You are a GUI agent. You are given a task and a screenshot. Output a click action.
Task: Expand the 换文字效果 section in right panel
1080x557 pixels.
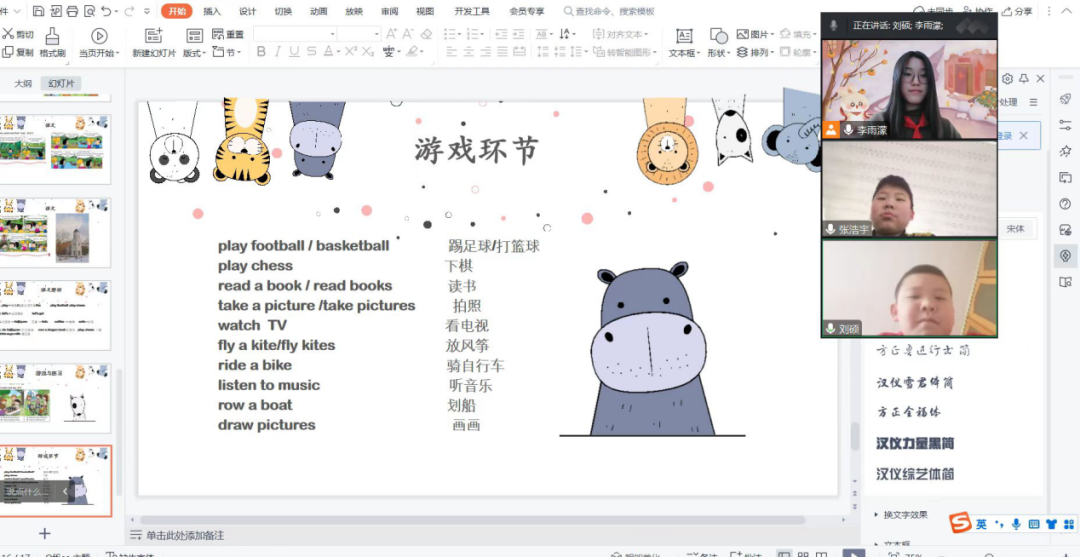point(904,514)
